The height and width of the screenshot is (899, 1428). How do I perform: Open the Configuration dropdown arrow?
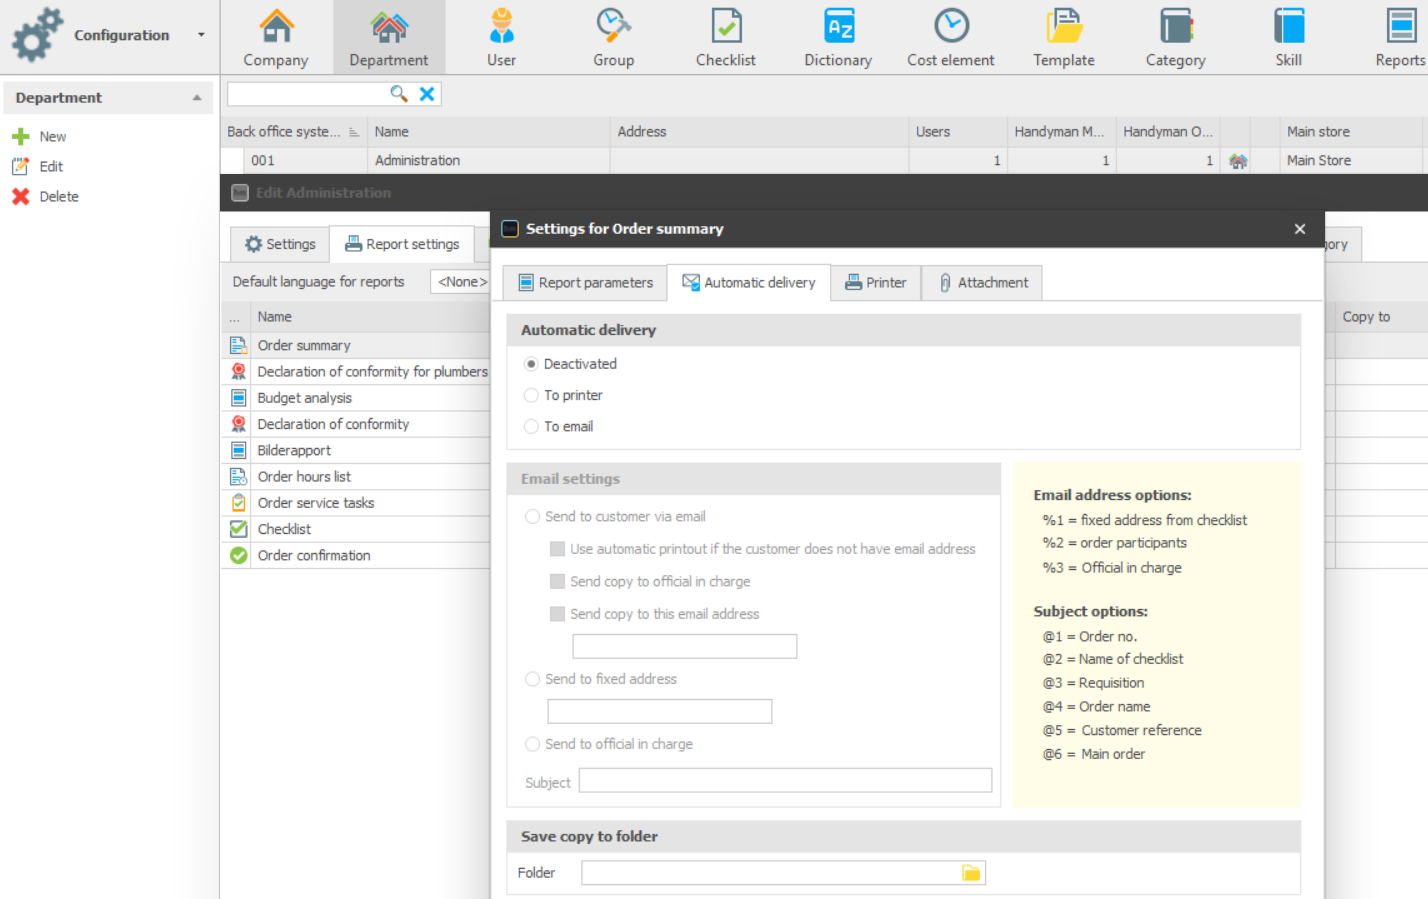[x=201, y=35]
